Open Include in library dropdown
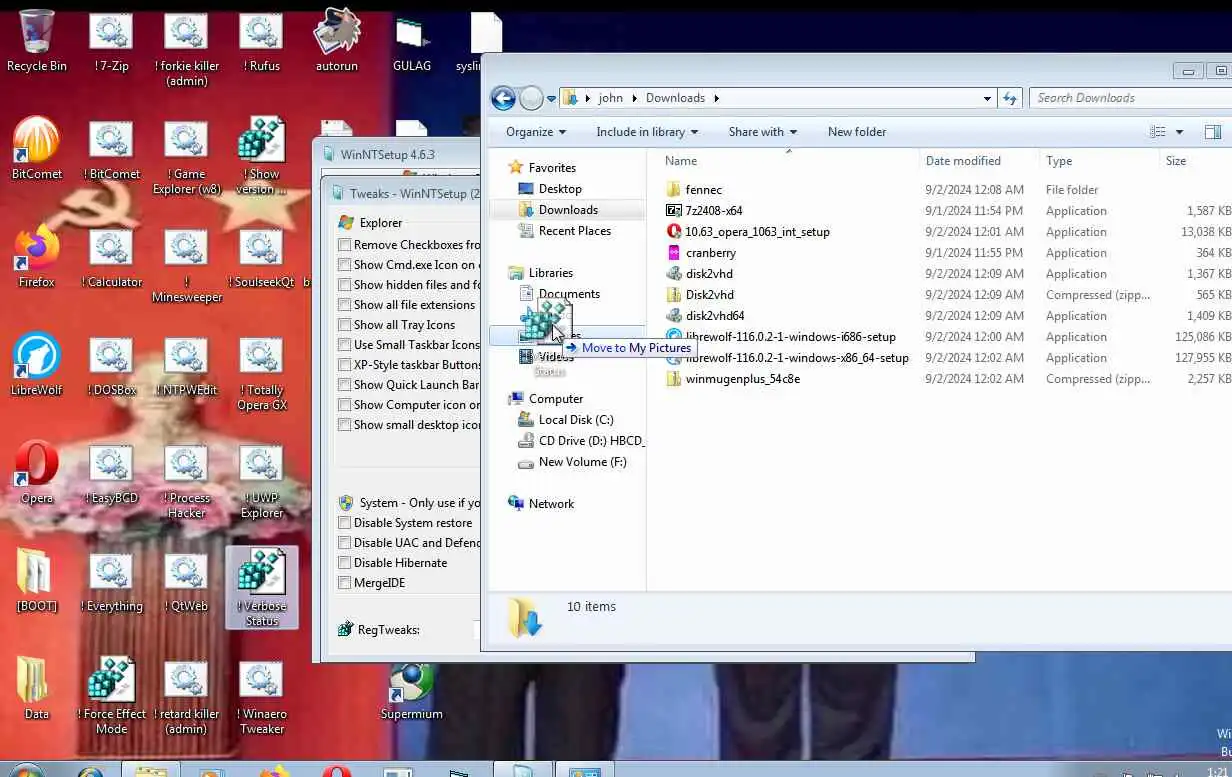This screenshot has height=777, width=1232. tap(647, 132)
